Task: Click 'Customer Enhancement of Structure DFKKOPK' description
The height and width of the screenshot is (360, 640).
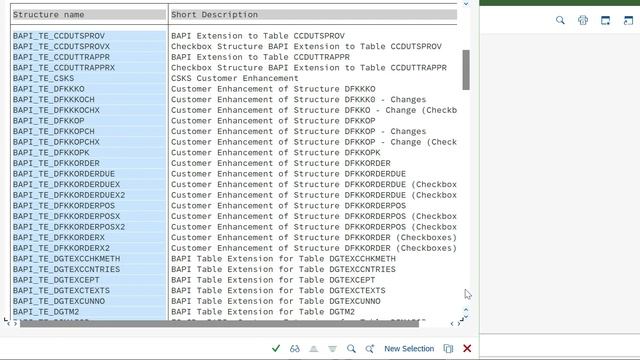Action: tap(276, 153)
